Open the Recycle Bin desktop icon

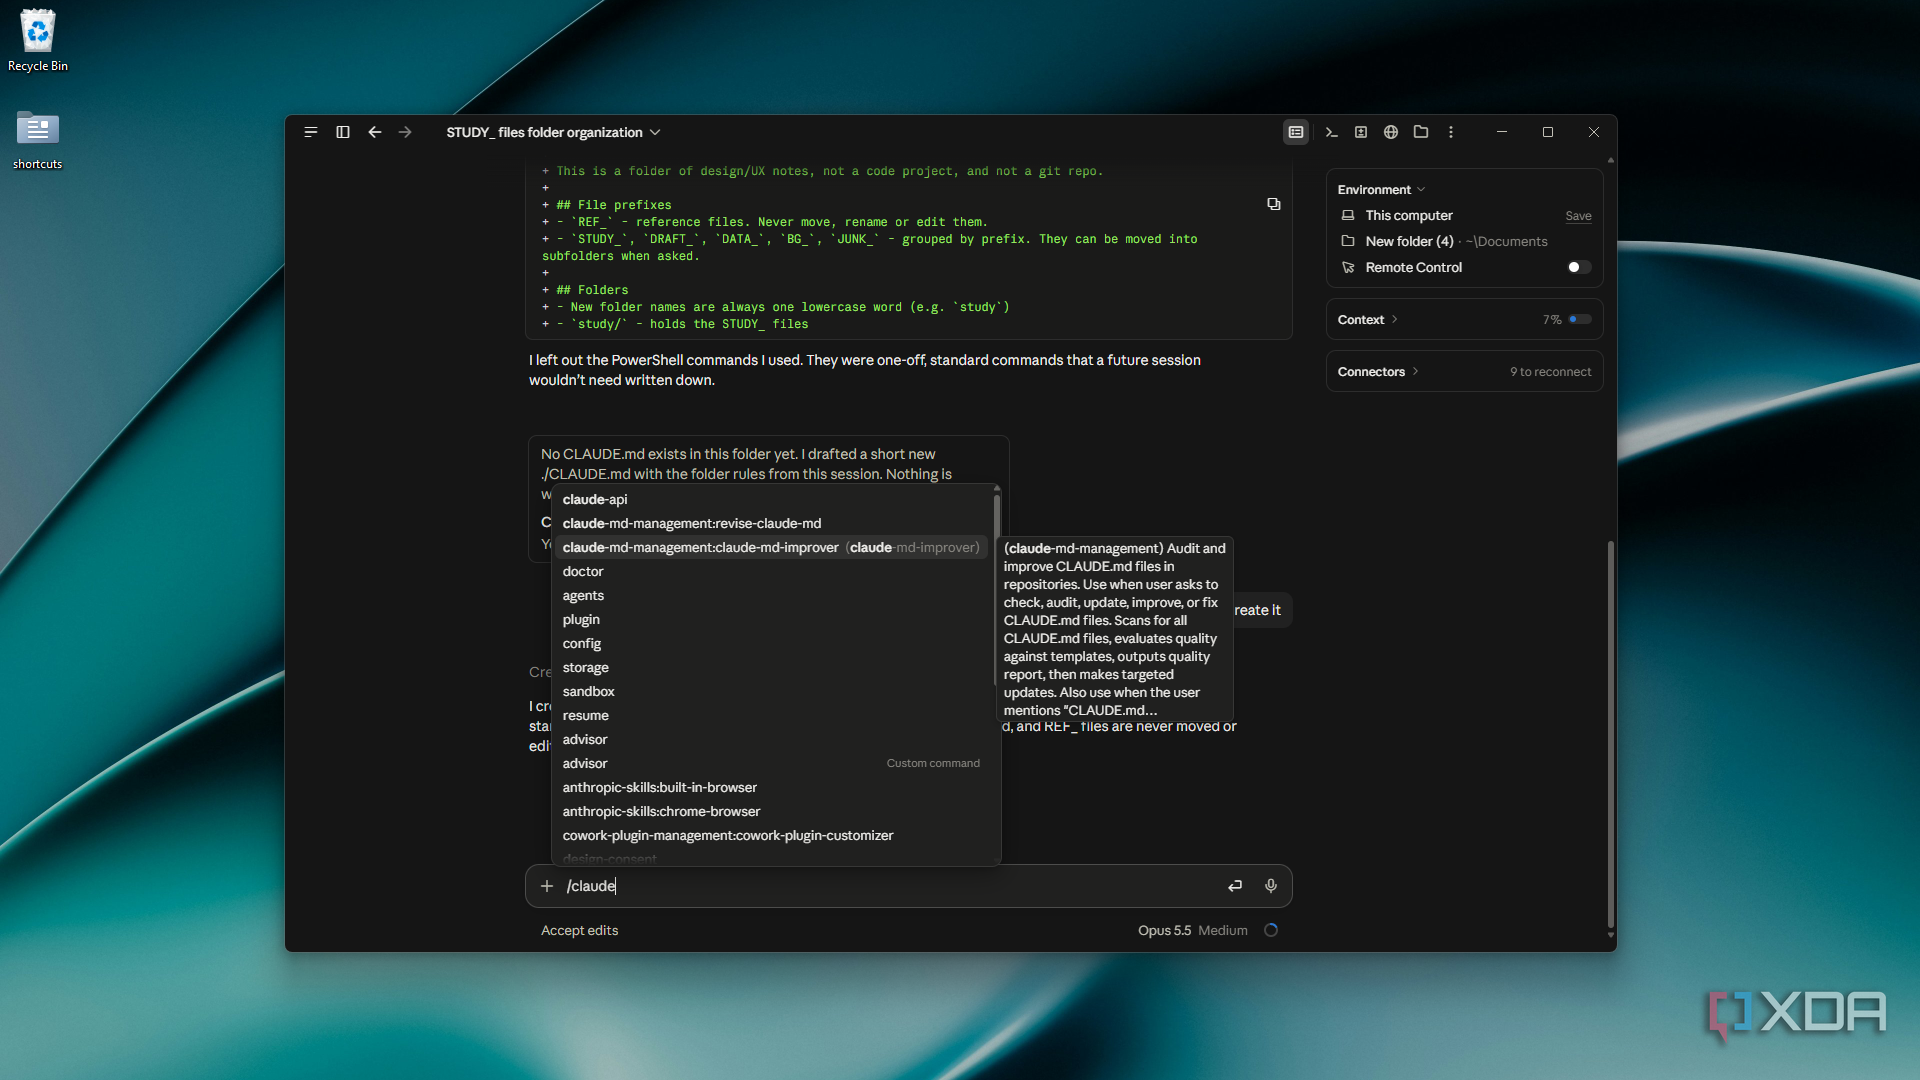(x=38, y=41)
